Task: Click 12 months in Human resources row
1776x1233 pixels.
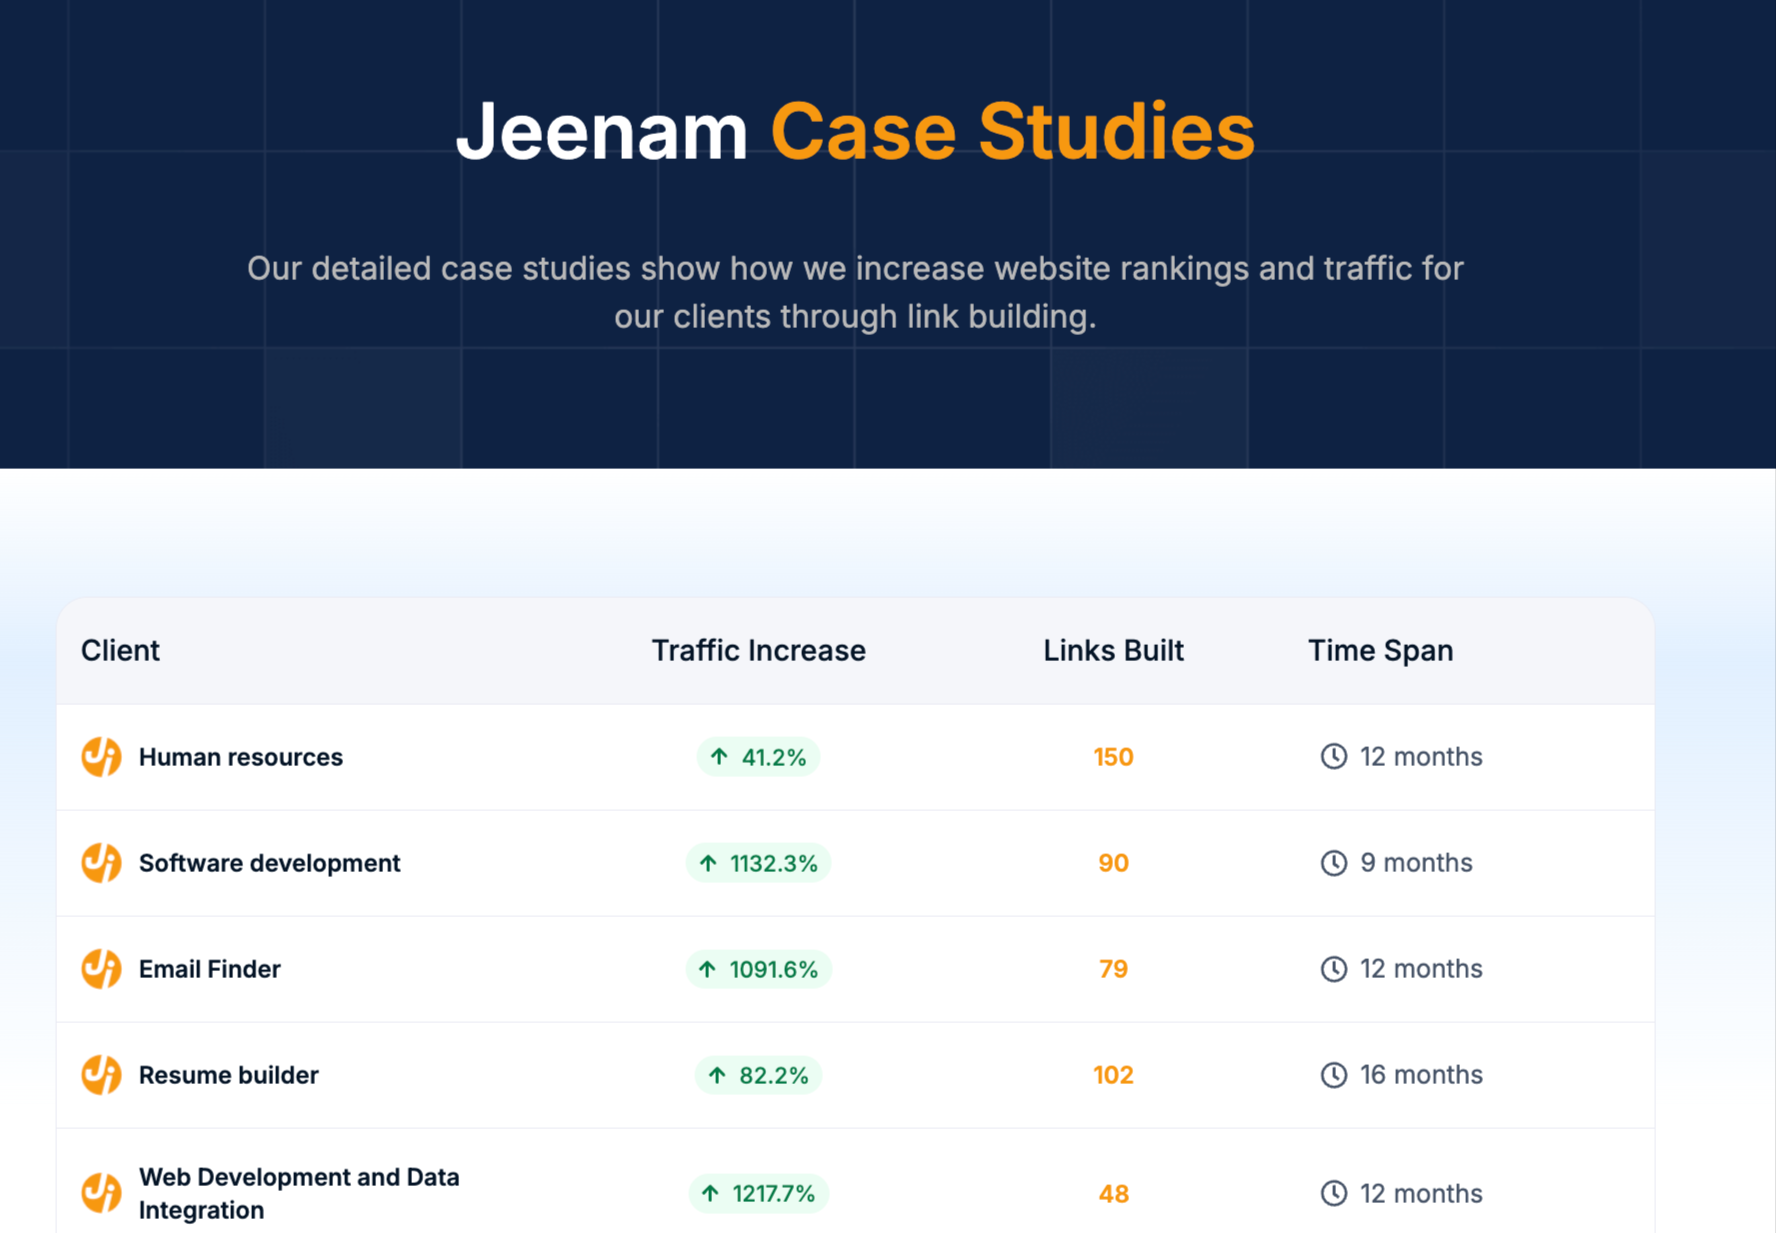Action: (x=1421, y=757)
